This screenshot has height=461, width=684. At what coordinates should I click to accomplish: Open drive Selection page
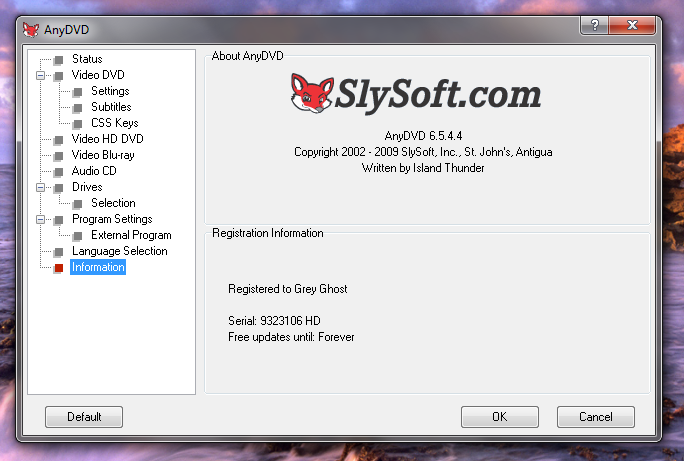pos(113,203)
